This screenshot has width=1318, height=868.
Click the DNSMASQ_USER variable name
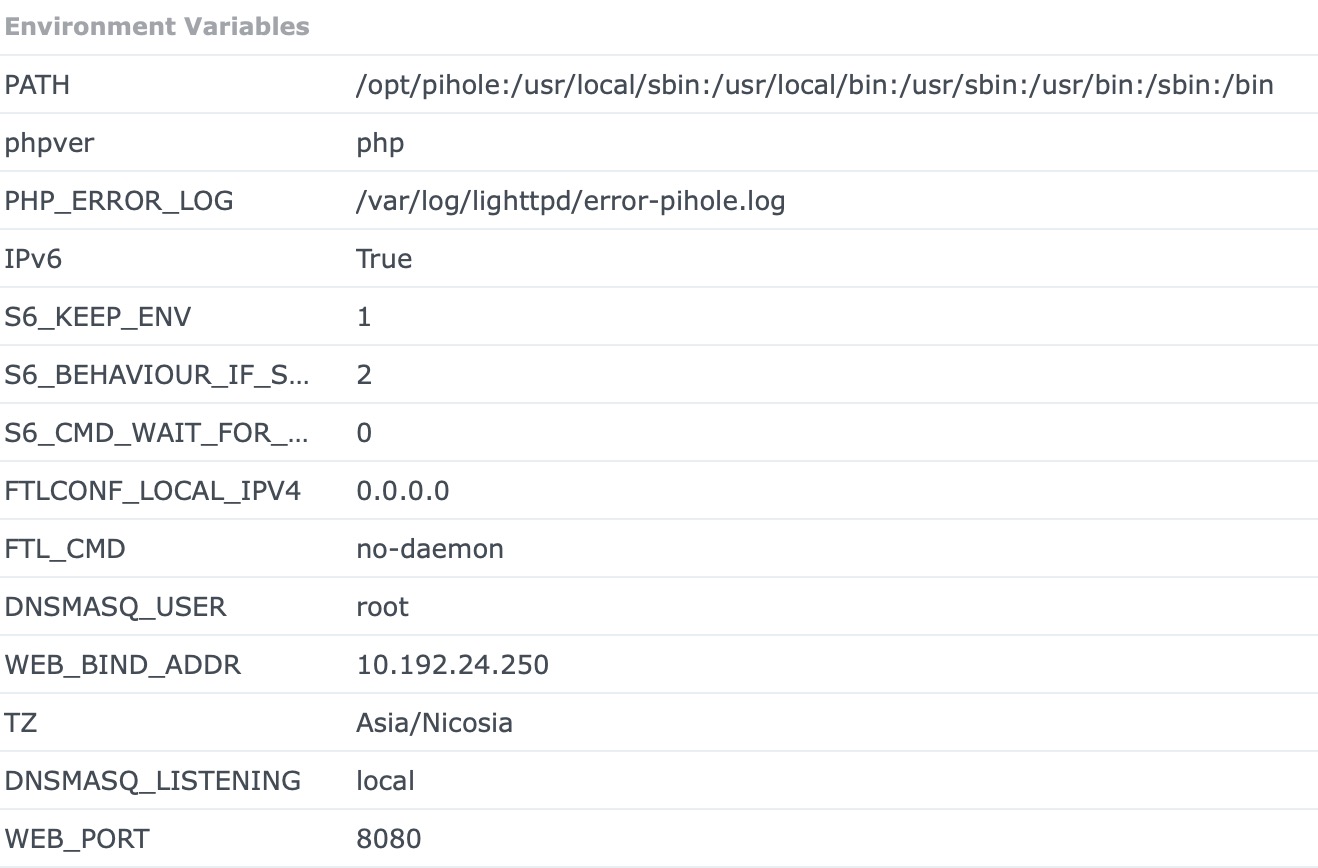(x=115, y=607)
